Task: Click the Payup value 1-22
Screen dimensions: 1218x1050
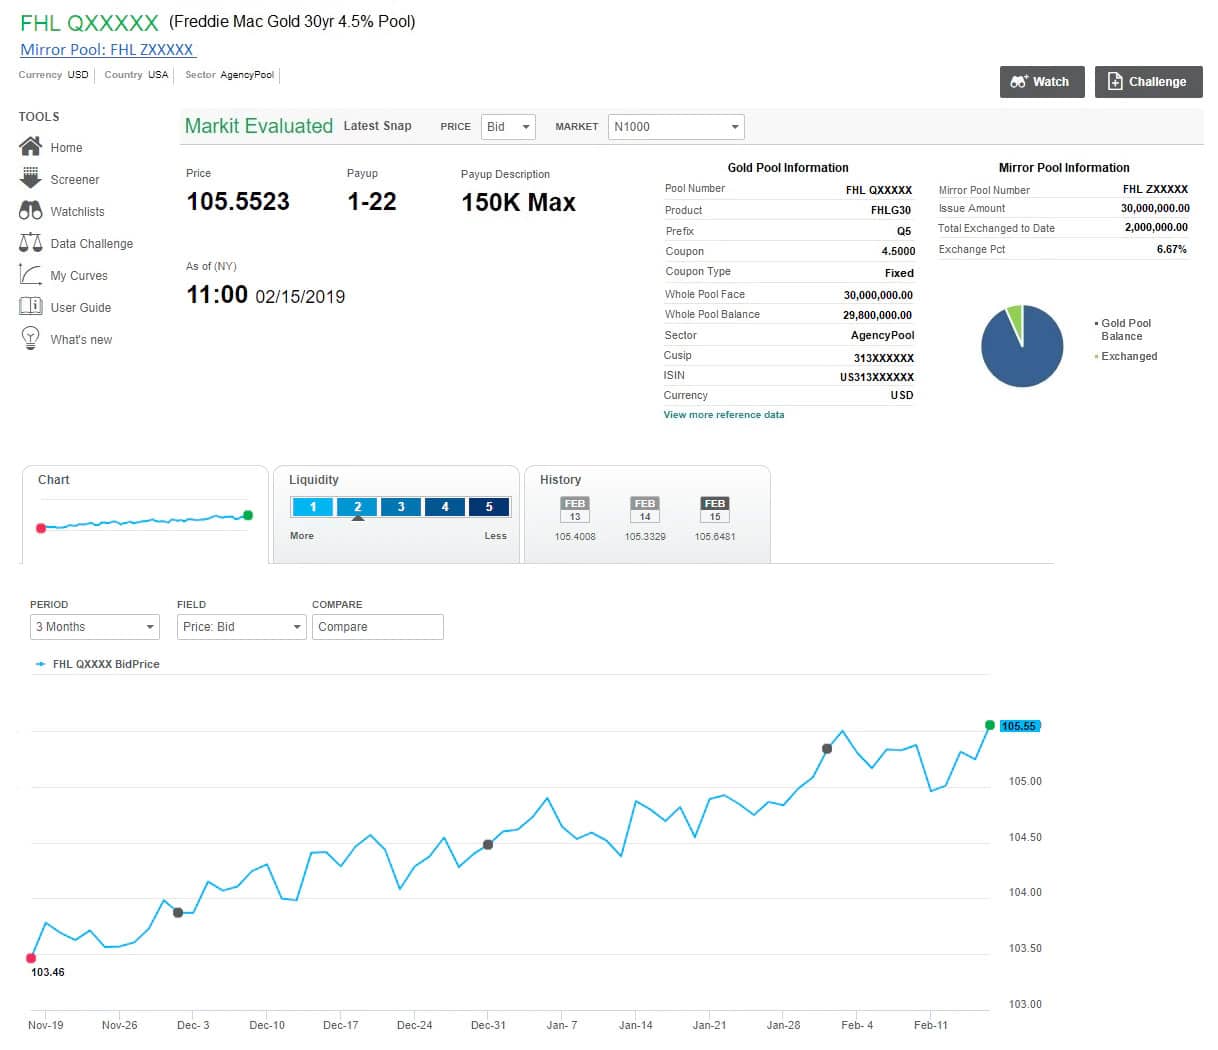Action: (x=372, y=201)
